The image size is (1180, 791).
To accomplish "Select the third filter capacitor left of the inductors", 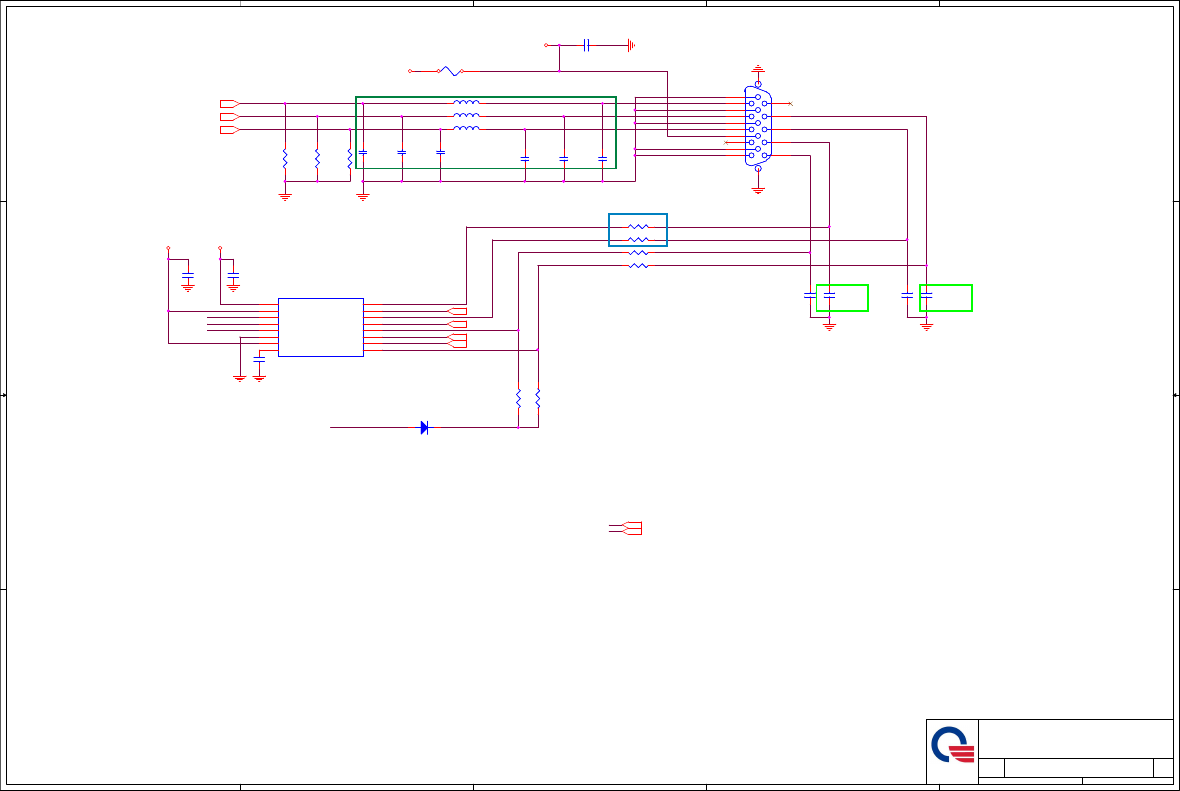I will 440,152.
